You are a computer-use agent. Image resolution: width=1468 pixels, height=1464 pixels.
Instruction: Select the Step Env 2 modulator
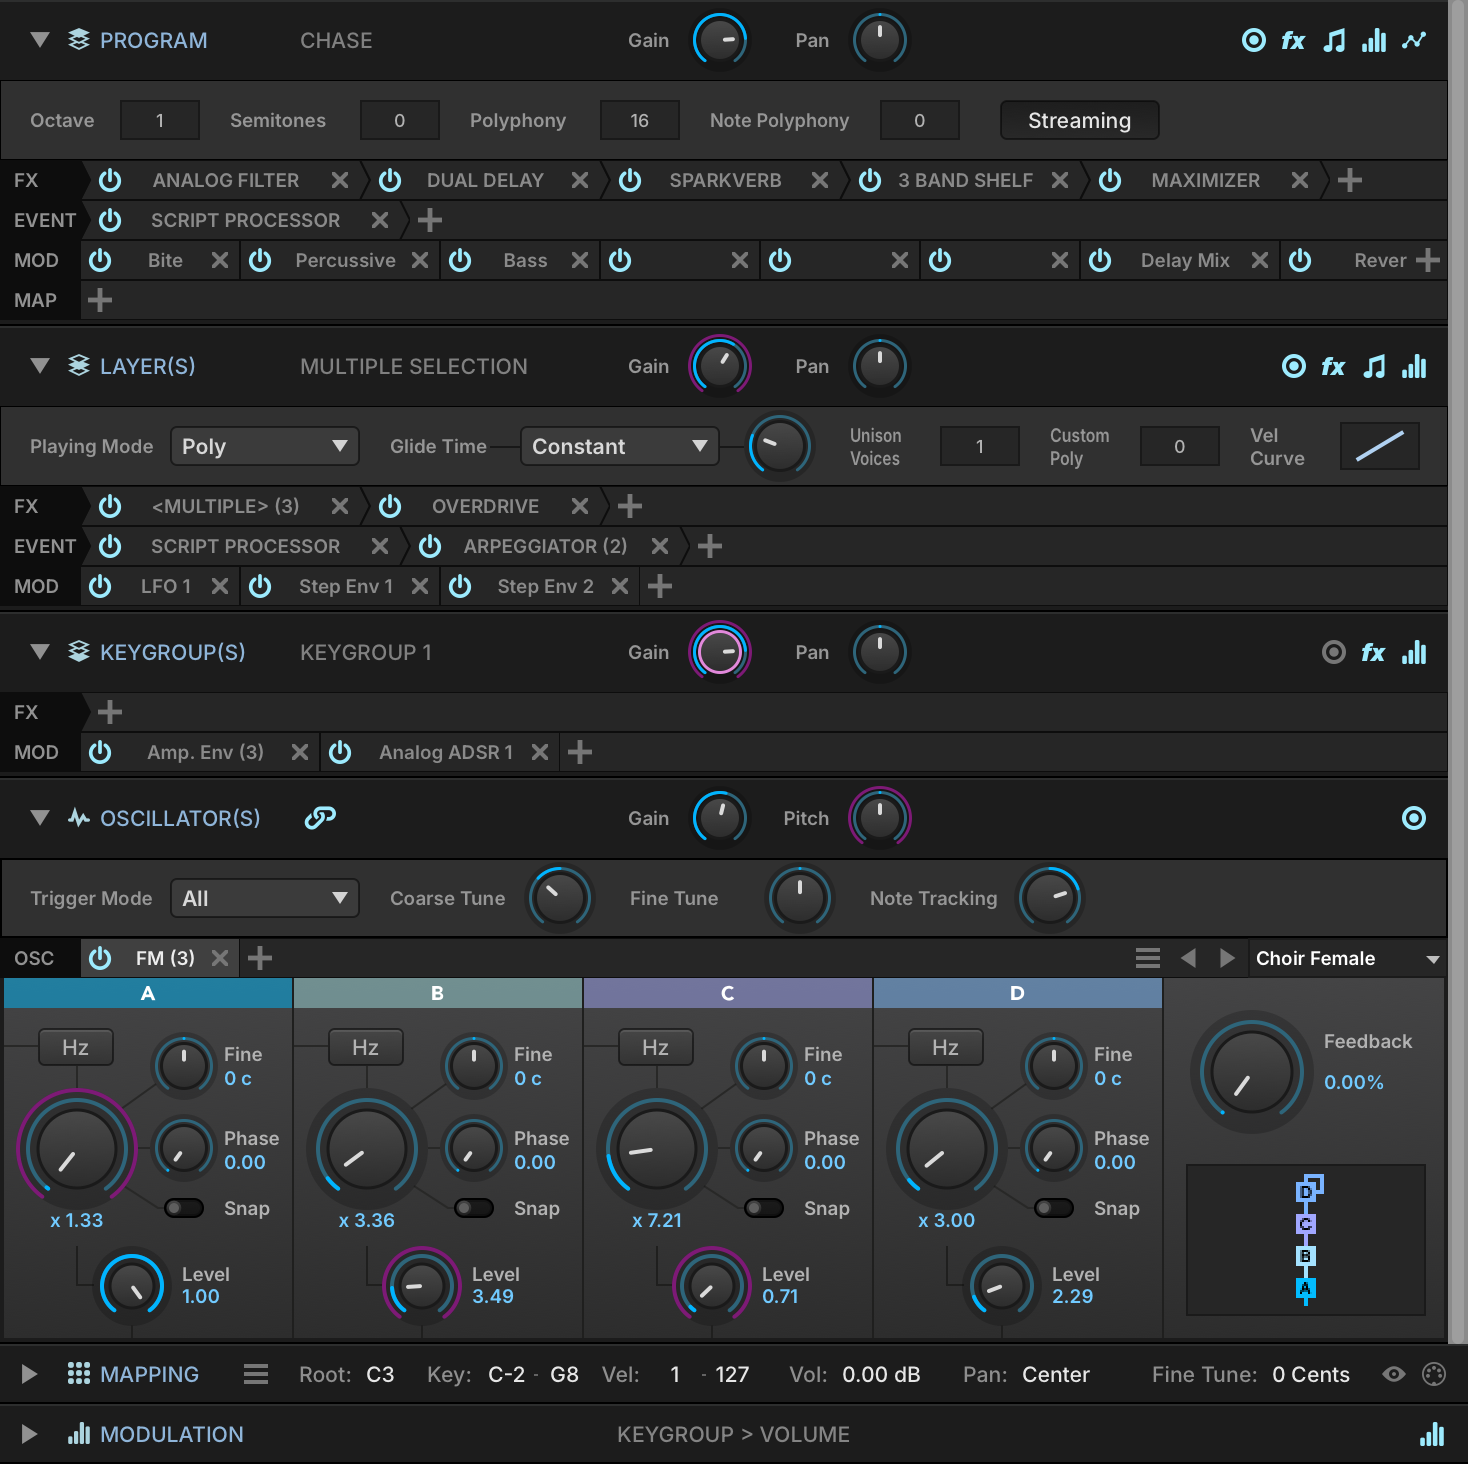546,586
